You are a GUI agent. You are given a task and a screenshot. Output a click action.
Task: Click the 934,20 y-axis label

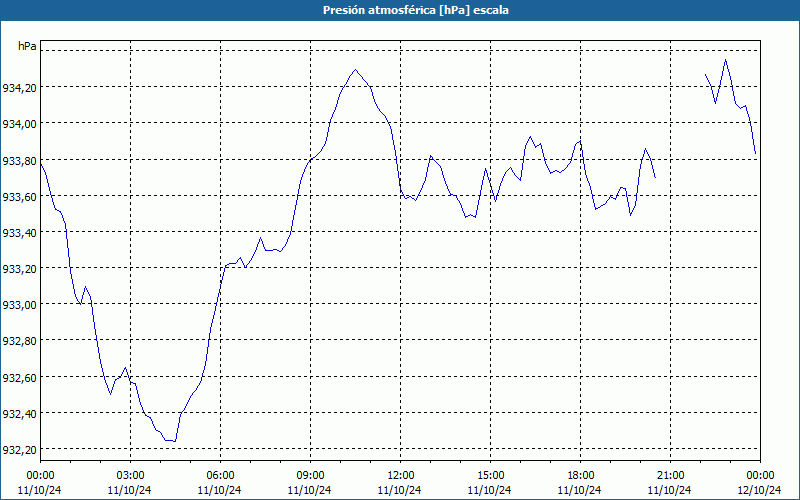pyautogui.click(x=19, y=88)
